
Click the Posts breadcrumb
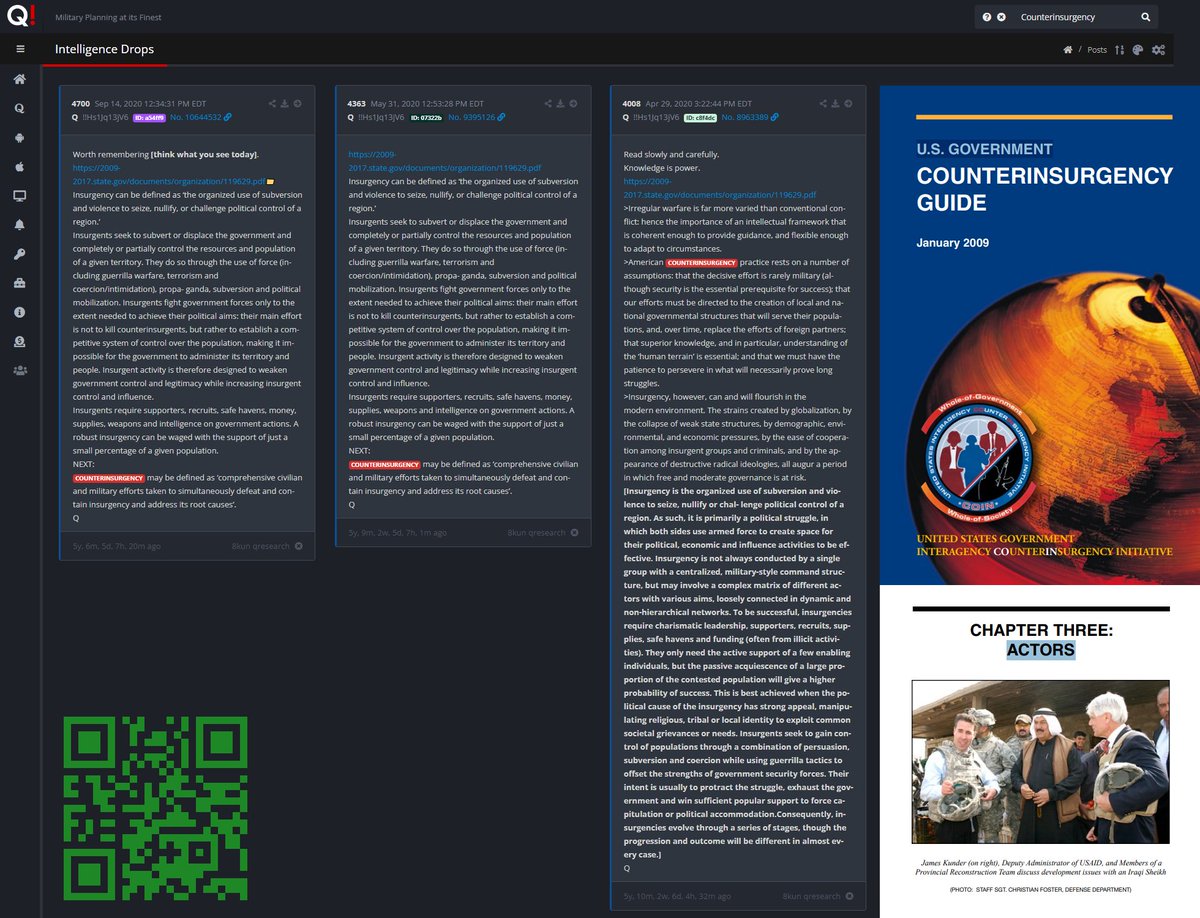pyautogui.click(x=1097, y=50)
